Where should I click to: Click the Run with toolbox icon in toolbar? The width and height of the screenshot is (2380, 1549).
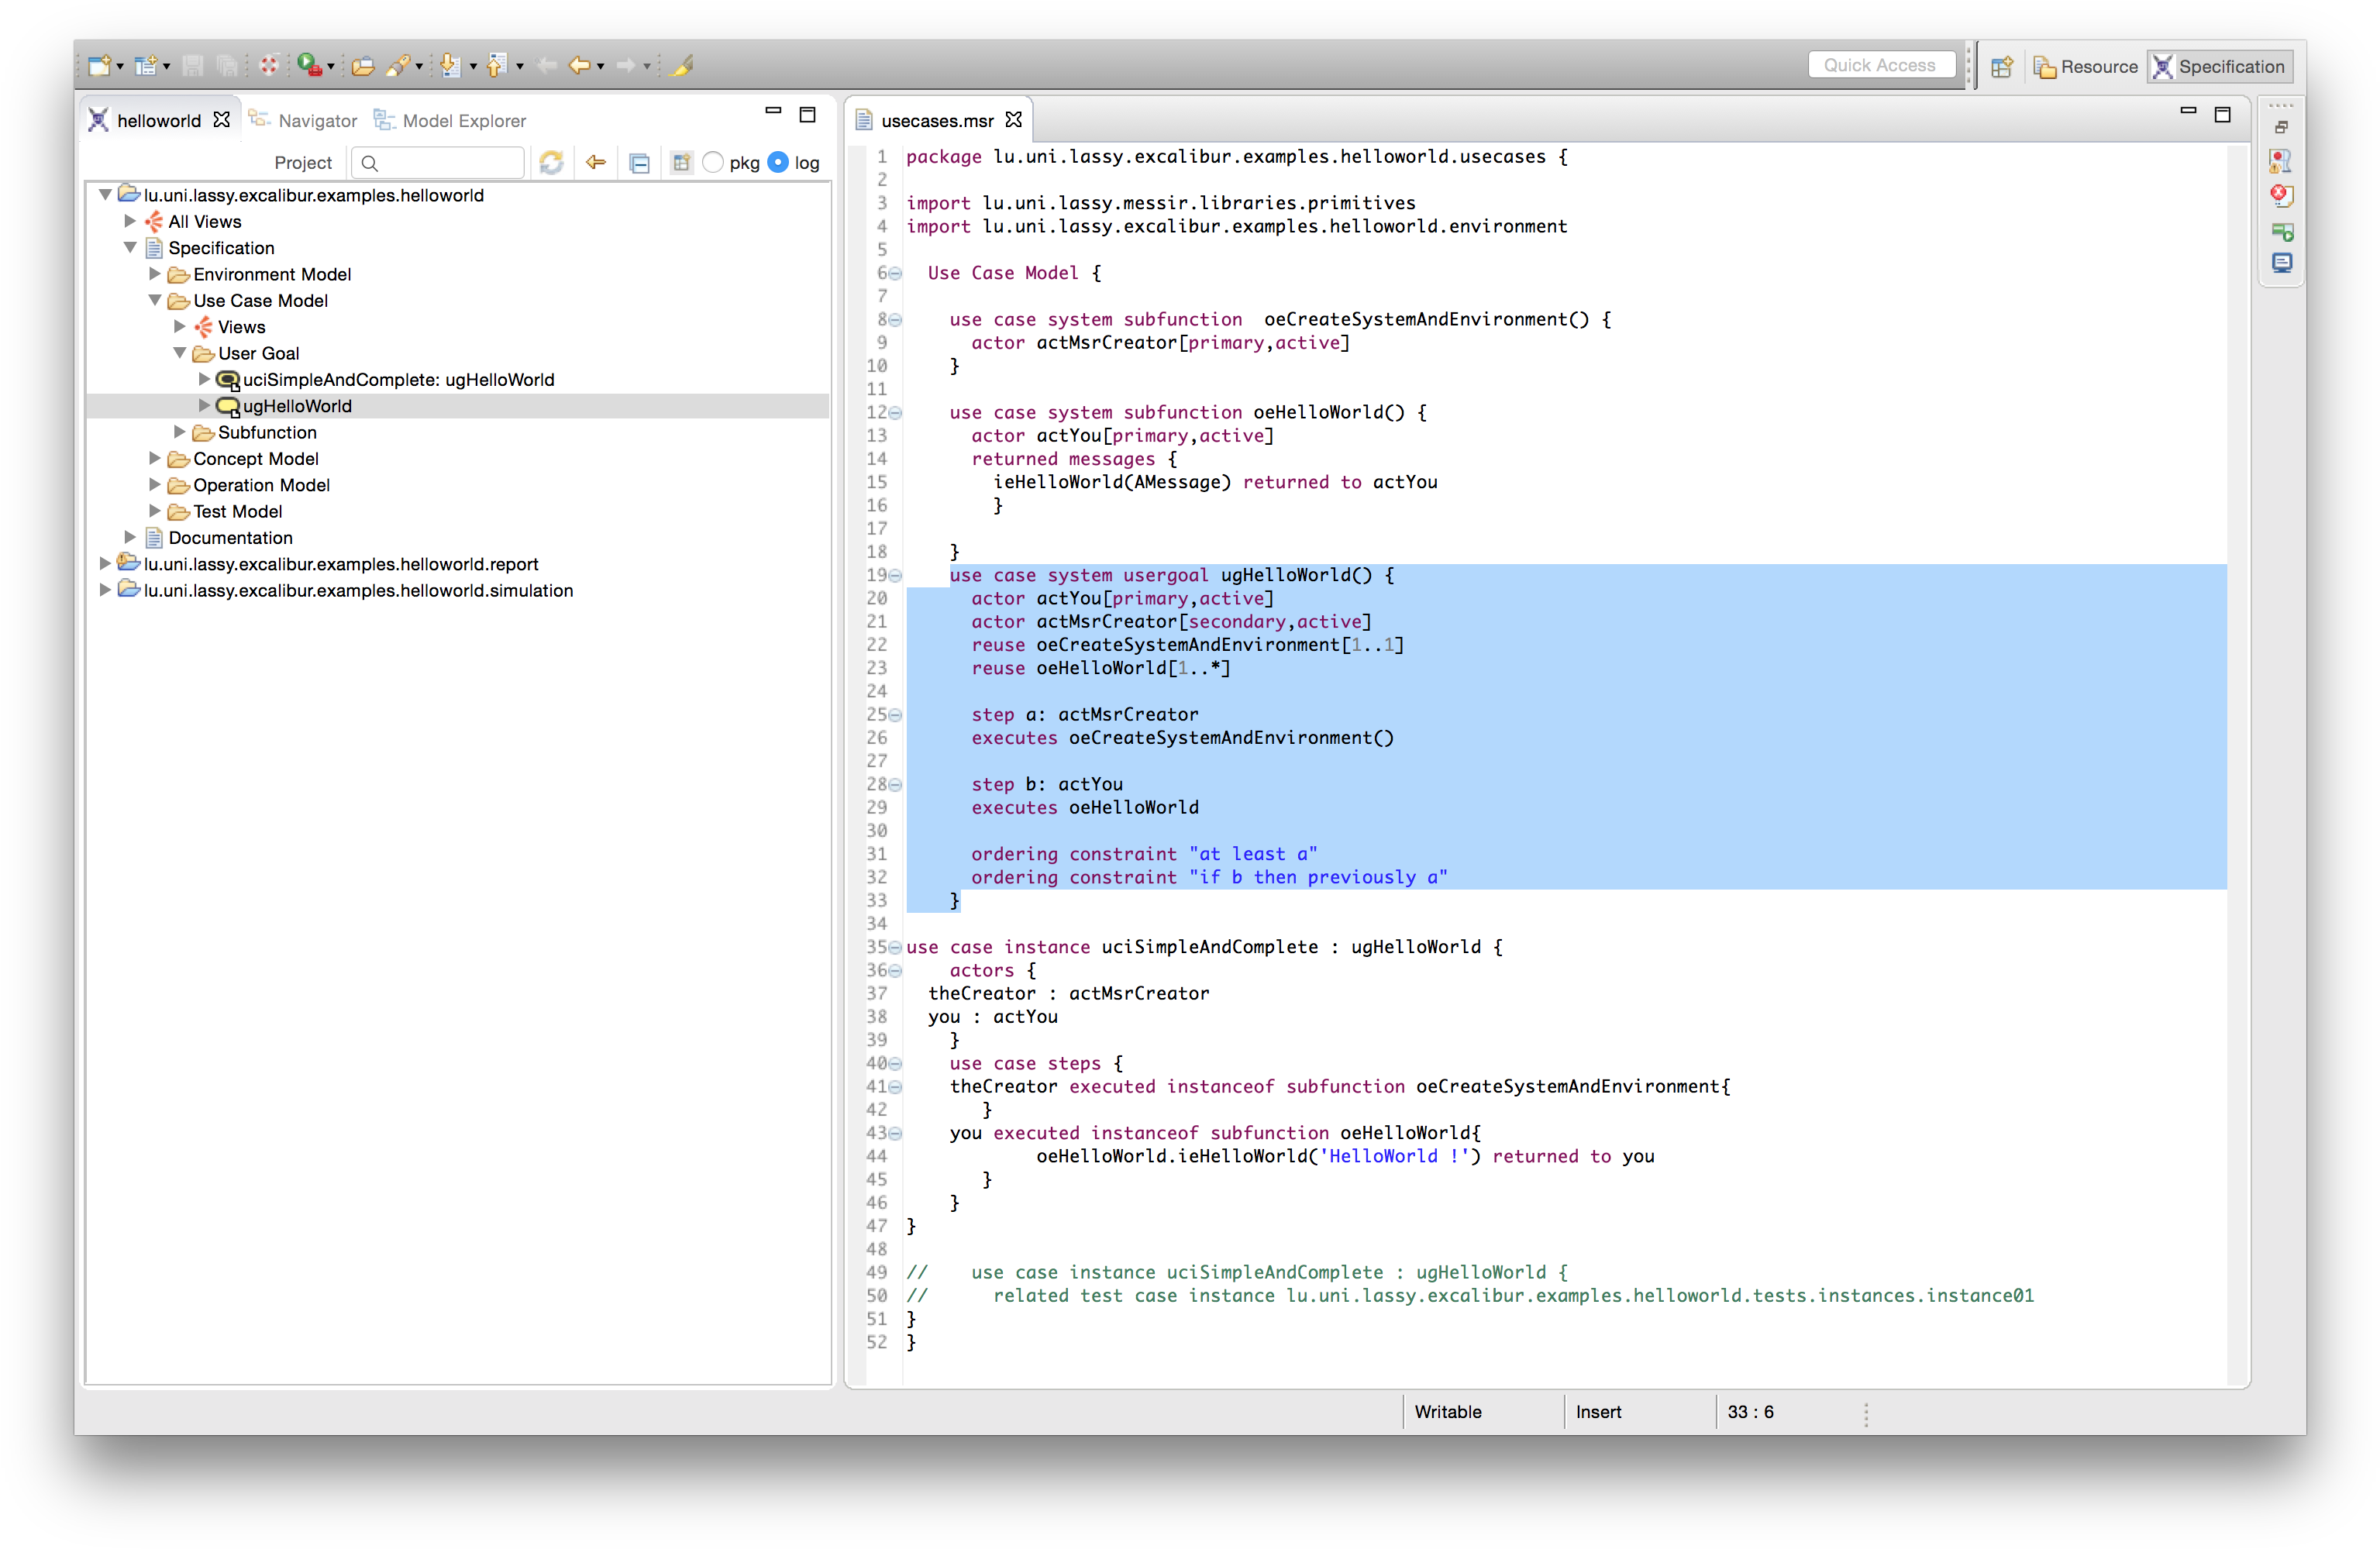(309, 66)
